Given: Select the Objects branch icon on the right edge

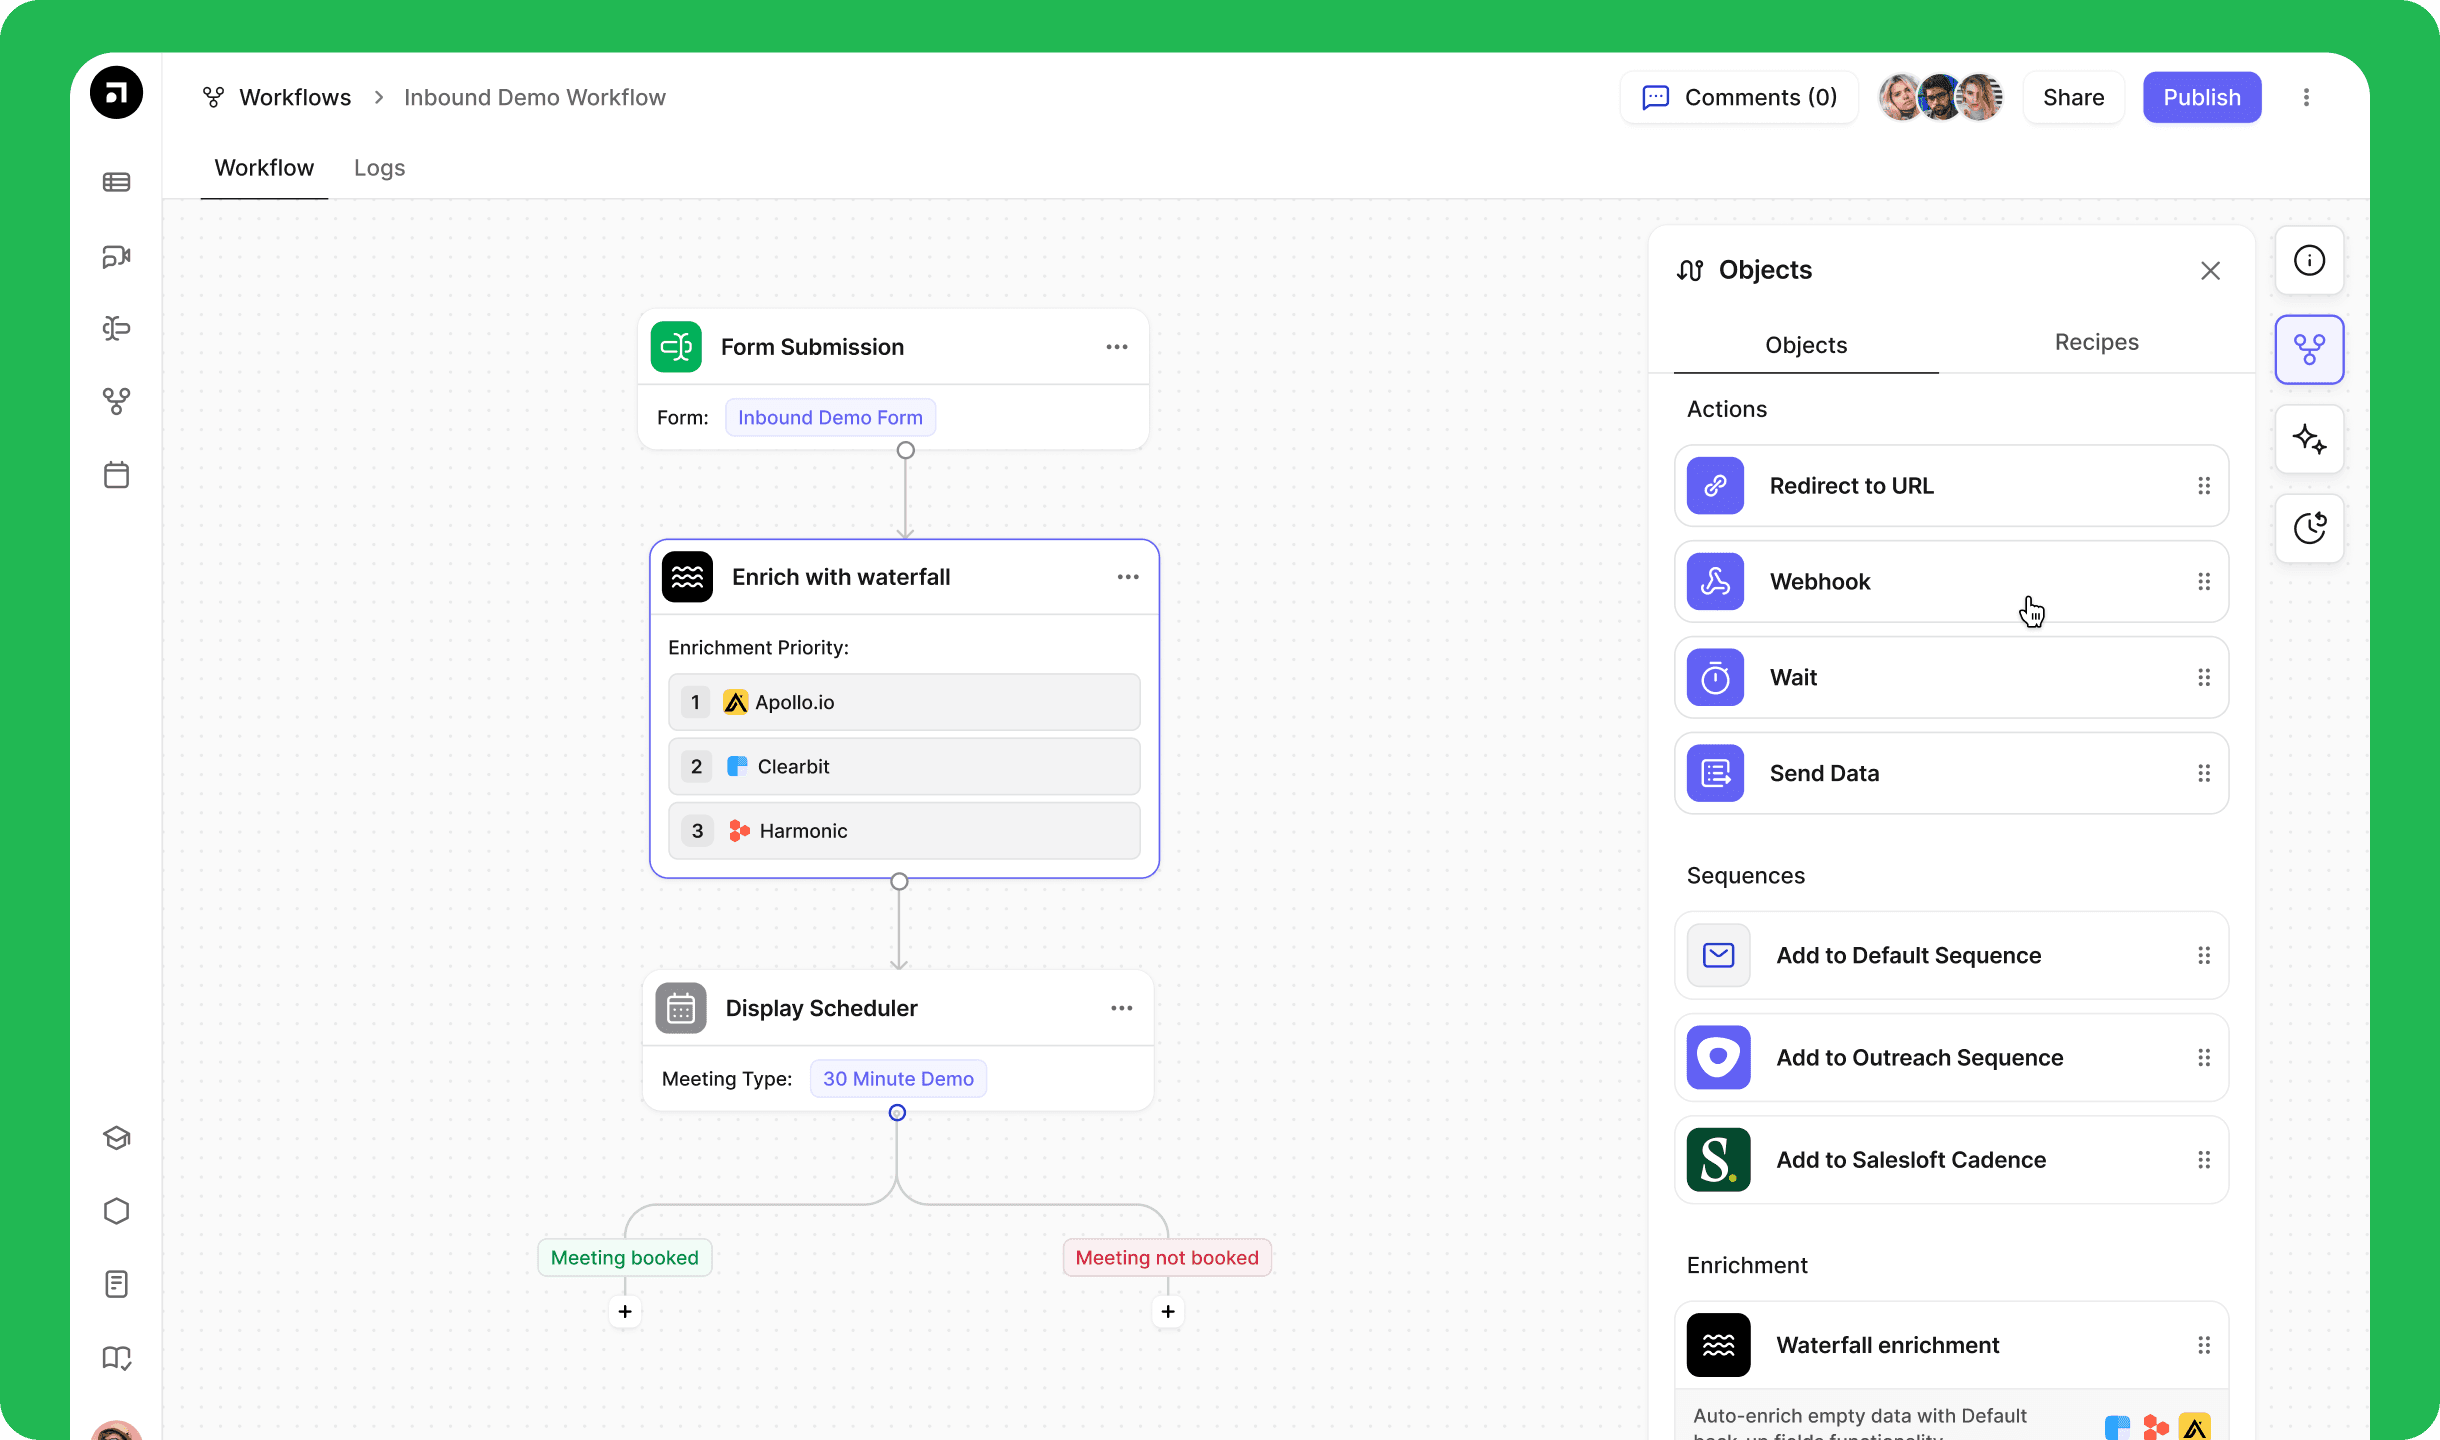Looking at the screenshot, I should point(2309,349).
